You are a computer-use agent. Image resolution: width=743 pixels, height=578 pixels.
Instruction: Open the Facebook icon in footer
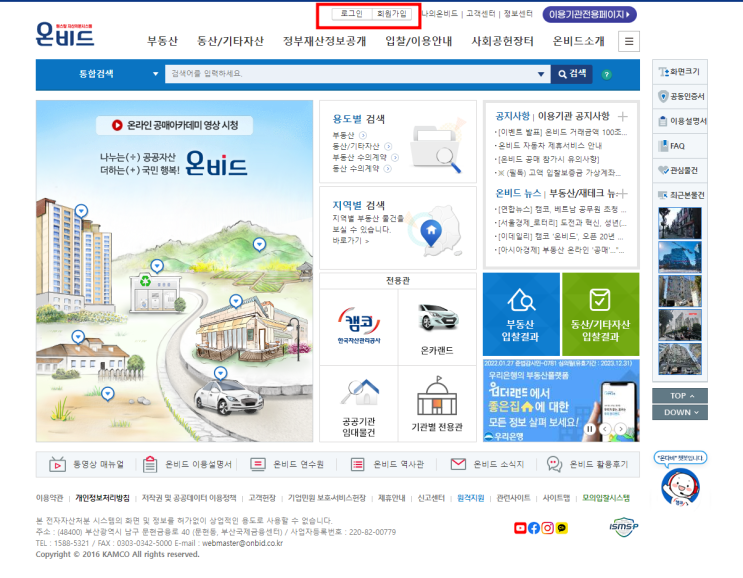click(x=534, y=528)
